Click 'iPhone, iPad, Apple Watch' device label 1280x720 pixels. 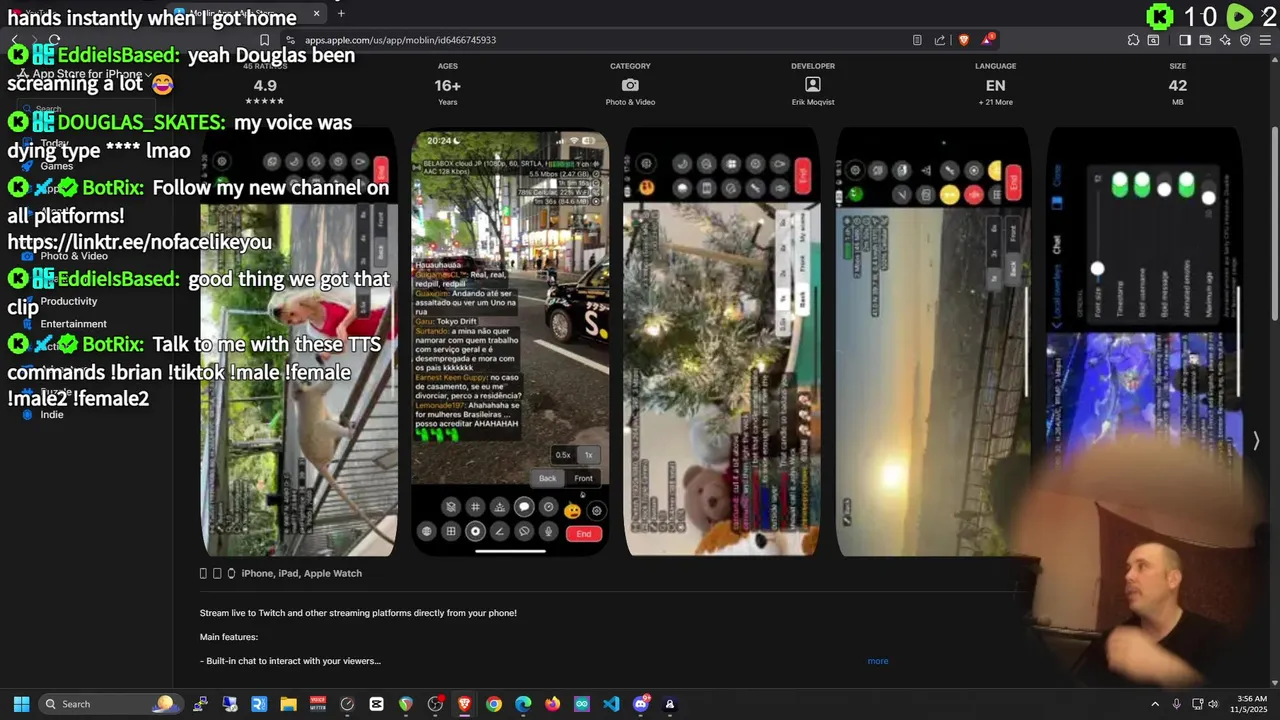301,573
